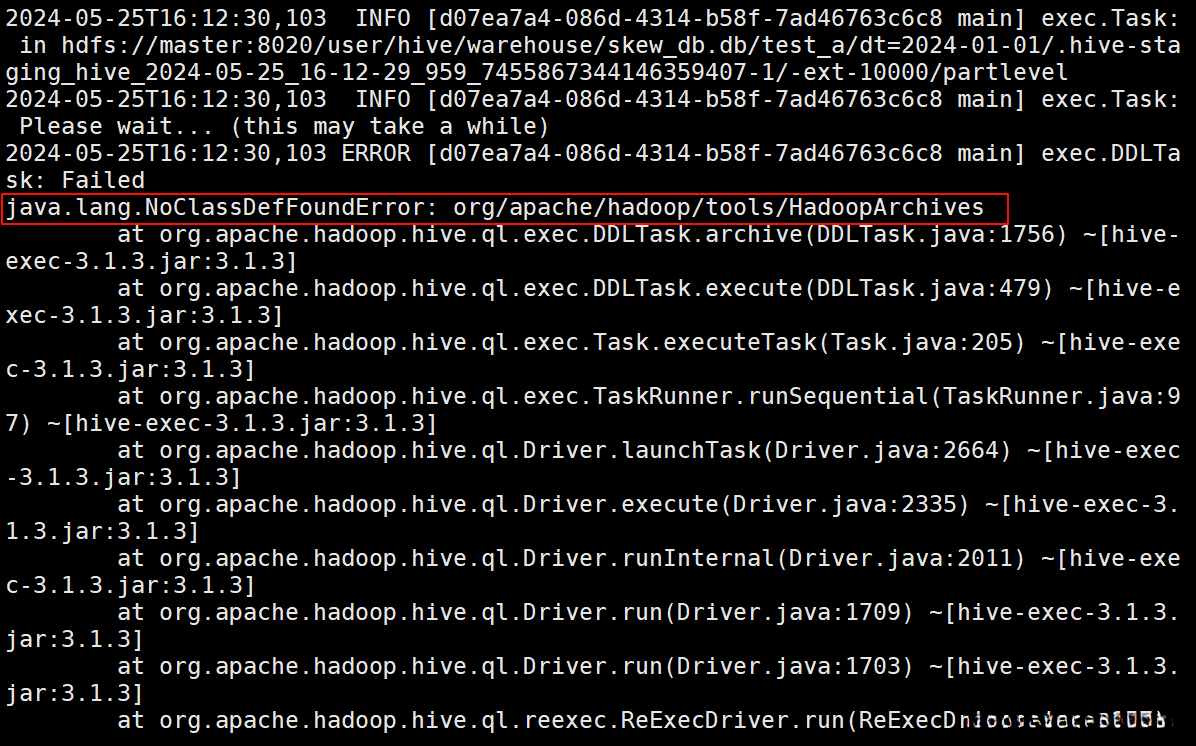
Task: Click the hdfs://master:8020/user/hive/warehouse path line
Action: pos(600,45)
